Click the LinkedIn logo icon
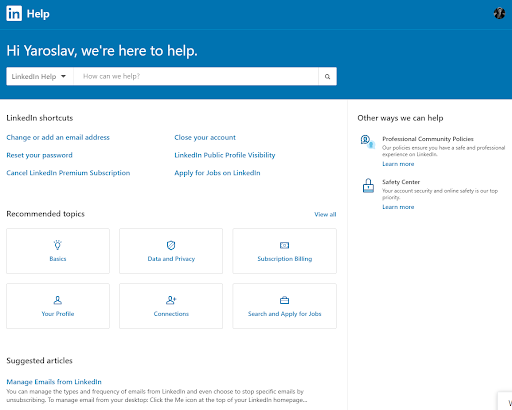Screen dimensions: 512x410 click(14, 13)
